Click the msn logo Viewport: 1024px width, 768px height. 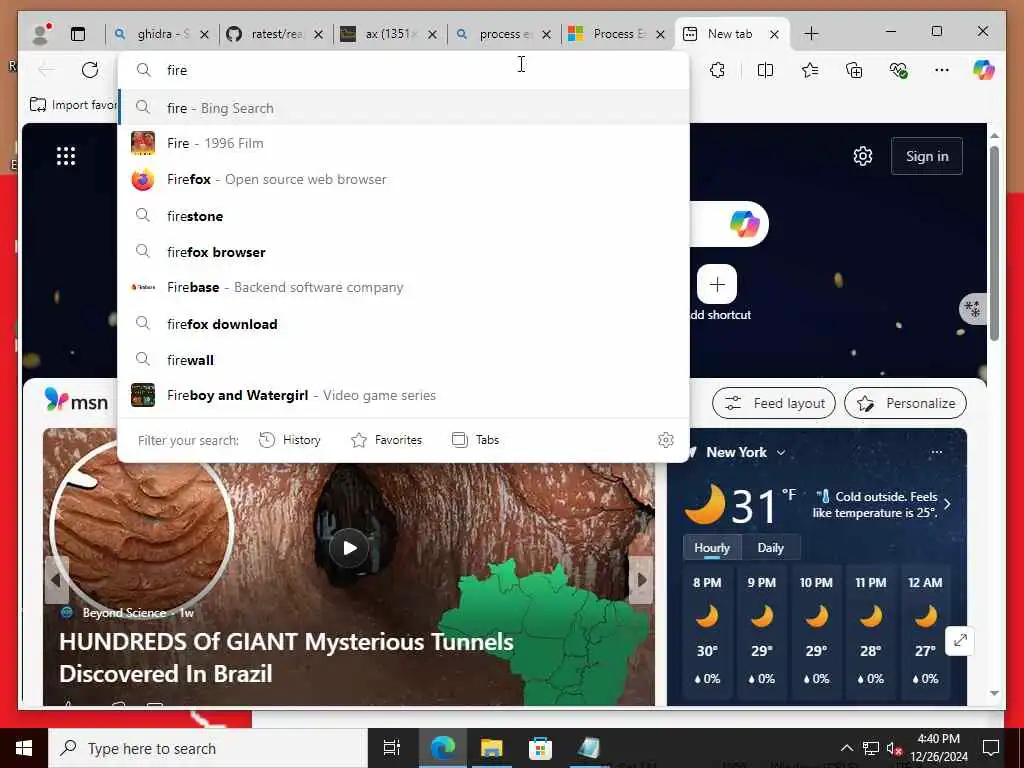coord(76,400)
